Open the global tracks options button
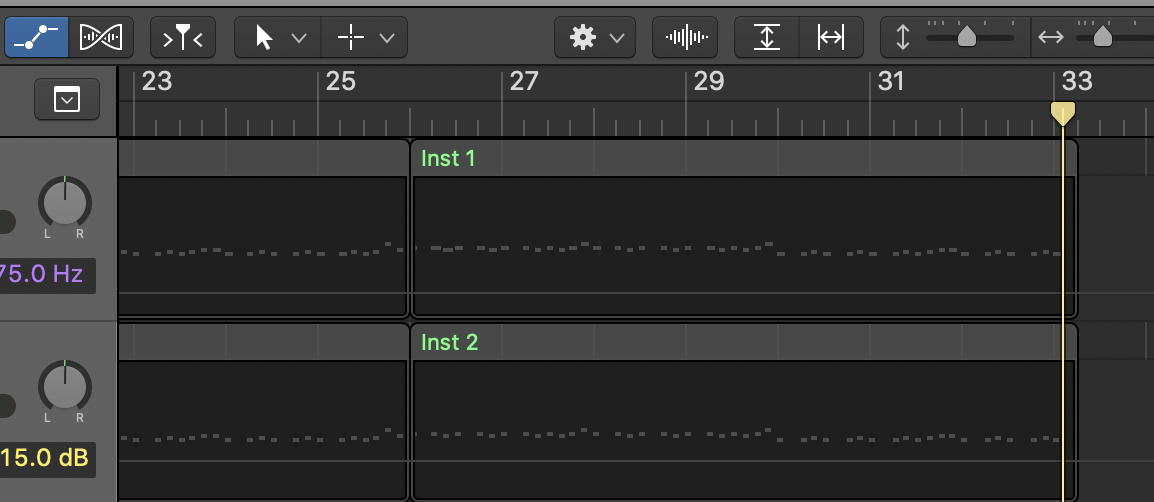1154x502 pixels. 67,99
